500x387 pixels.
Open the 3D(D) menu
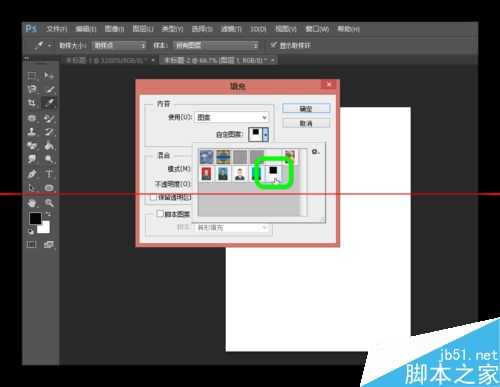[258, 29]
